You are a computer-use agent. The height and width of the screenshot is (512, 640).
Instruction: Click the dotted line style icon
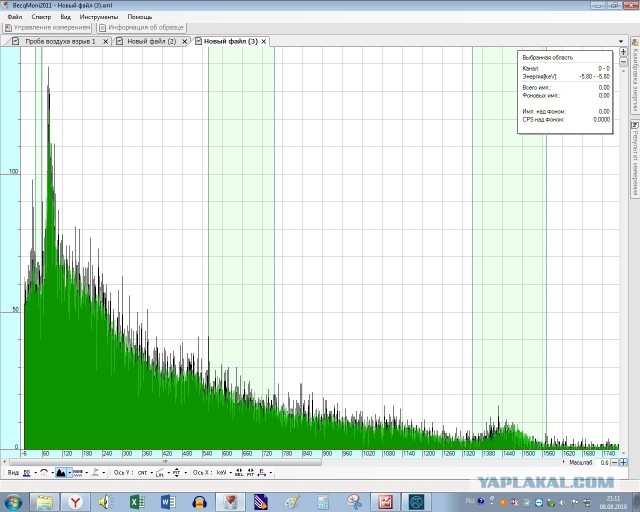click(78, 473)
